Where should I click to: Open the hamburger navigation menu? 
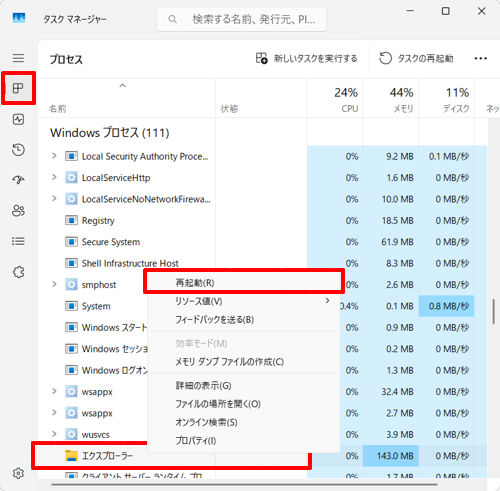(x=18, y=58)
